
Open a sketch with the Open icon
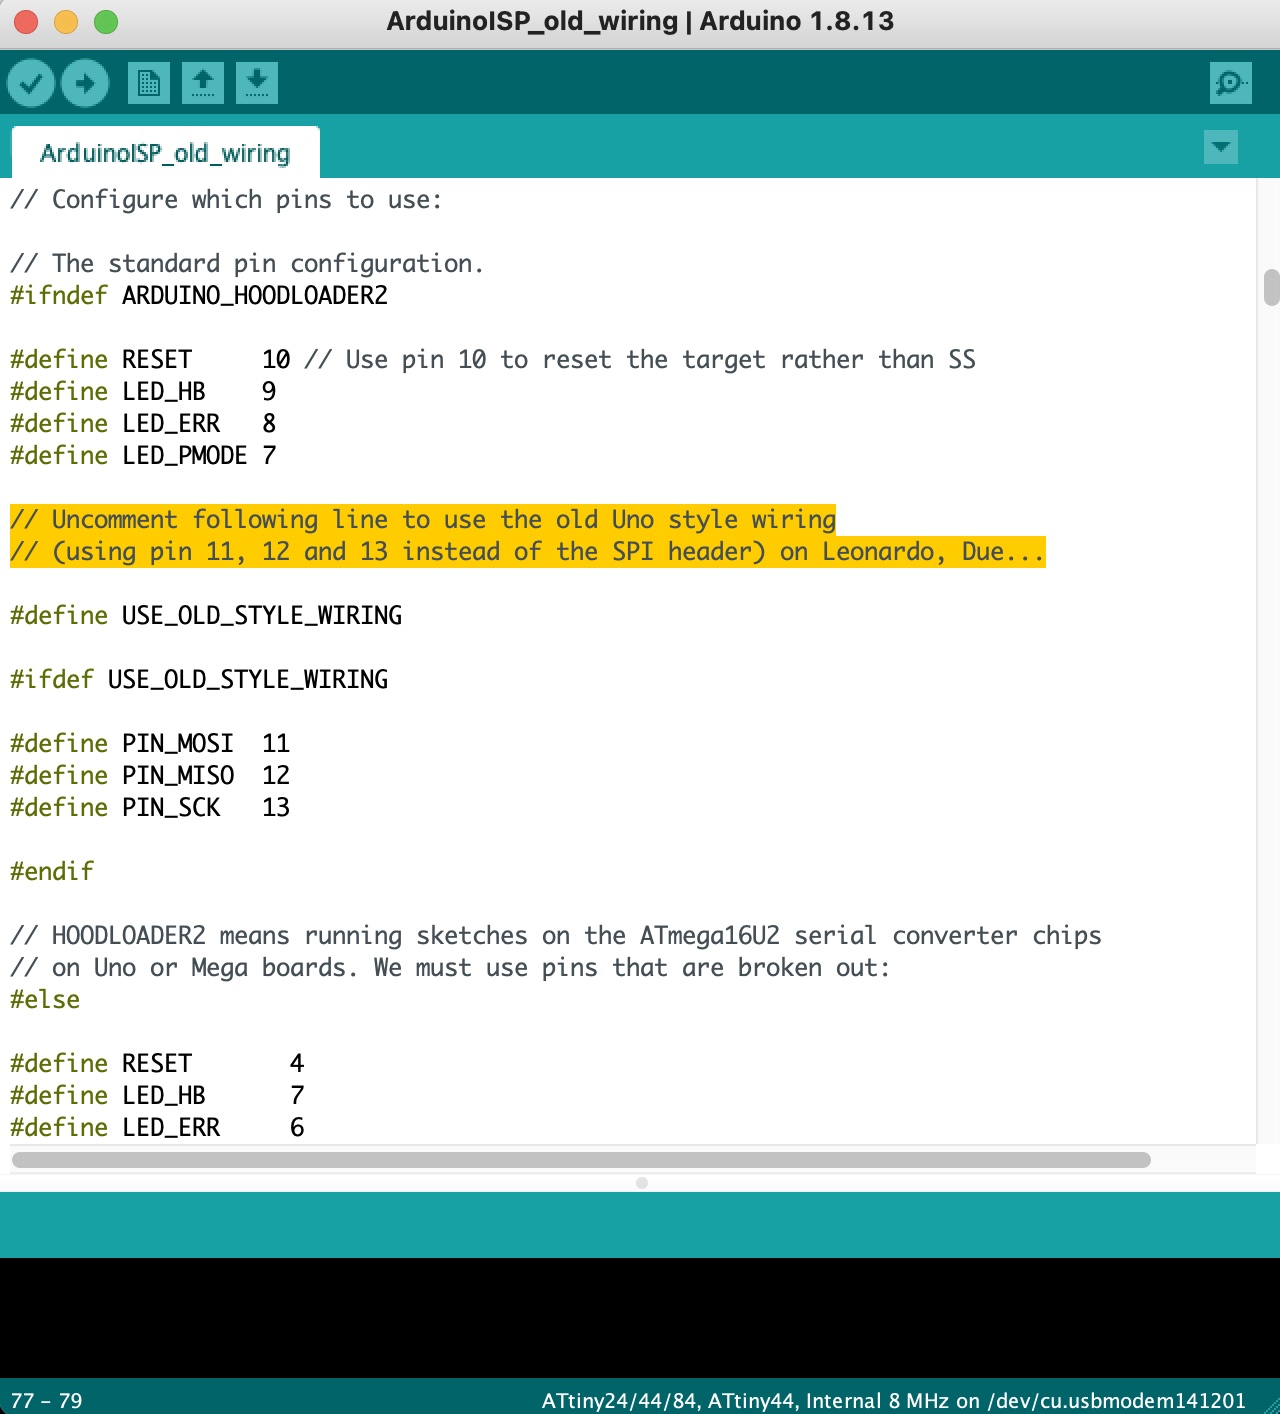(x=203, y=83)
